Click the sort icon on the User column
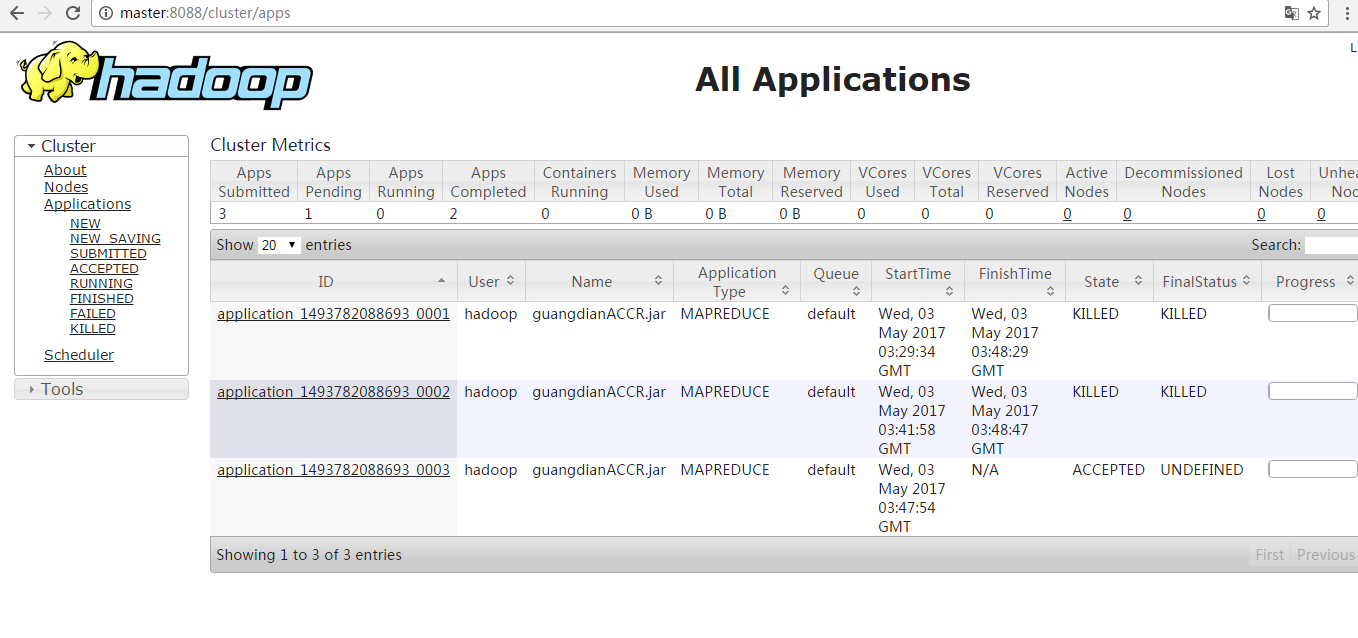This screenshot has height=638, width=1358. [x=512, y=281]
